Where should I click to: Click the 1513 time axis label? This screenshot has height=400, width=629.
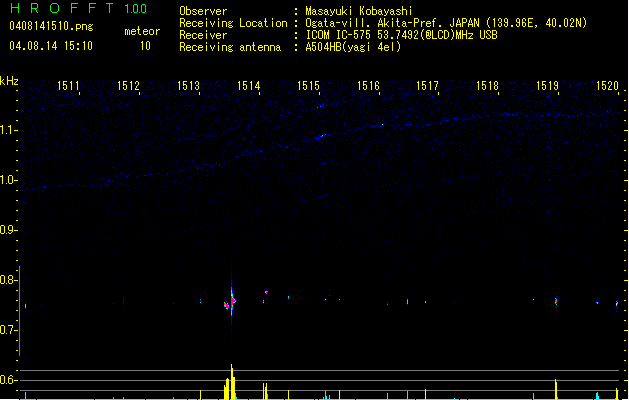(188, 86)
